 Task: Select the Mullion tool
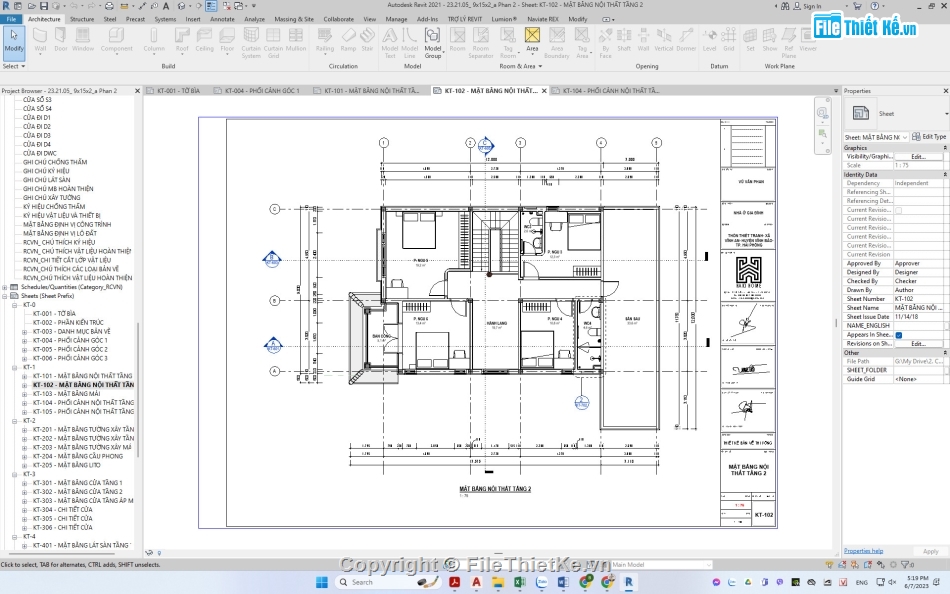click(296, 41)
